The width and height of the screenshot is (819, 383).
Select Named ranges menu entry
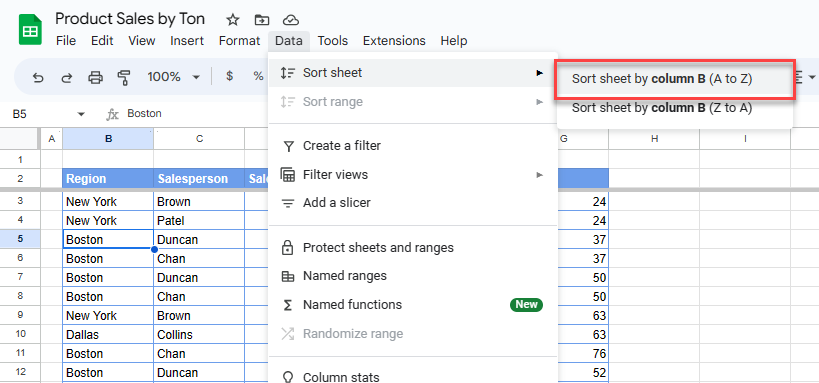coord(413,276)
